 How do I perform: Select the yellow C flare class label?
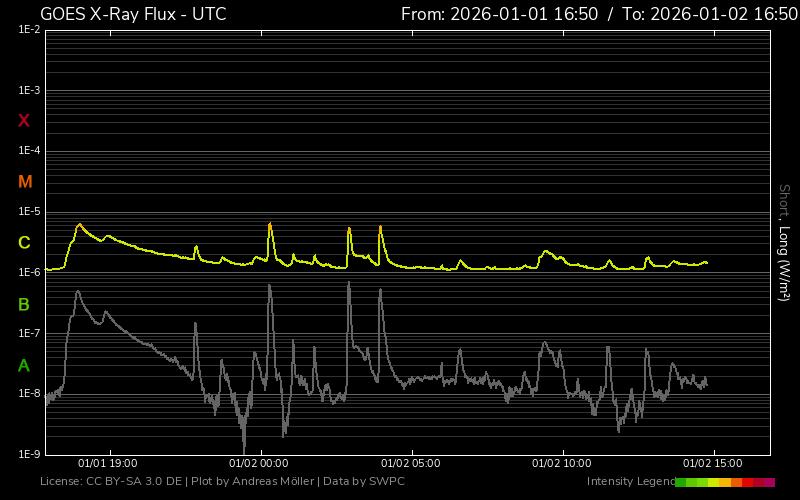24,243
